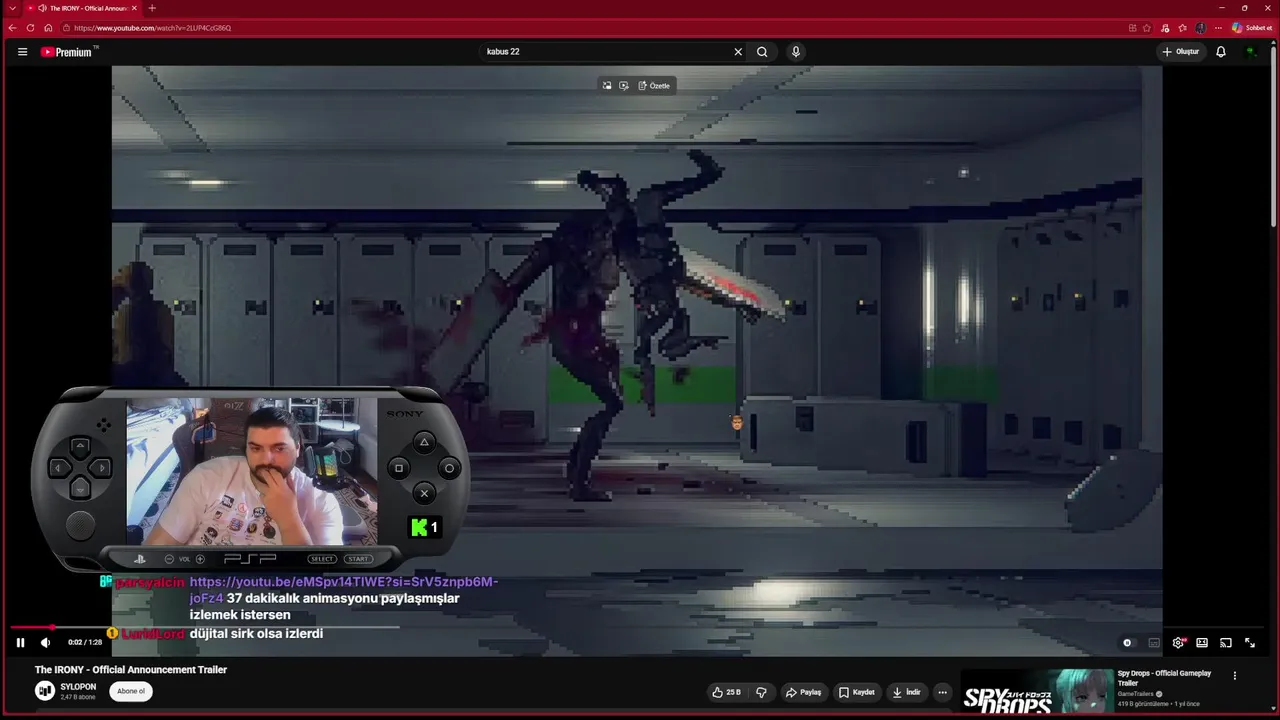This screenshot has width=1280, height=720.
Task: Open YouTube notifications bell
Action: tap(1221, 52)
